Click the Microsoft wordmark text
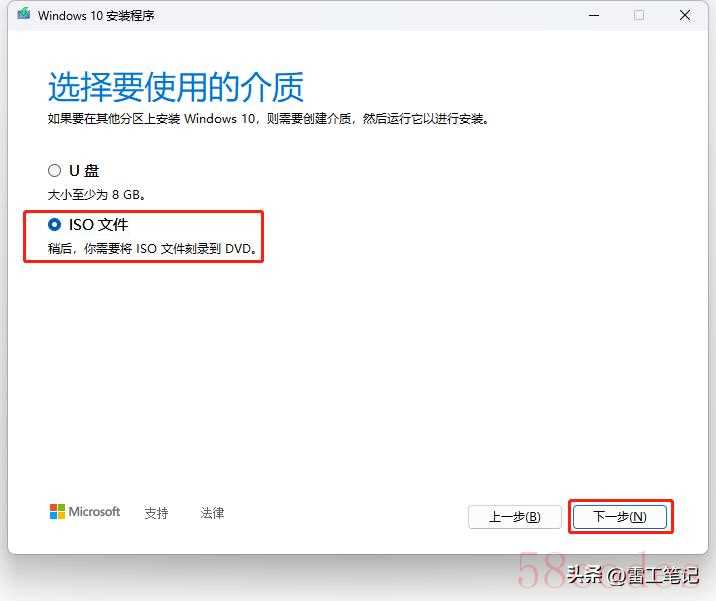The width and height of the screenshot is (716, 601). [x=94, y=511]
